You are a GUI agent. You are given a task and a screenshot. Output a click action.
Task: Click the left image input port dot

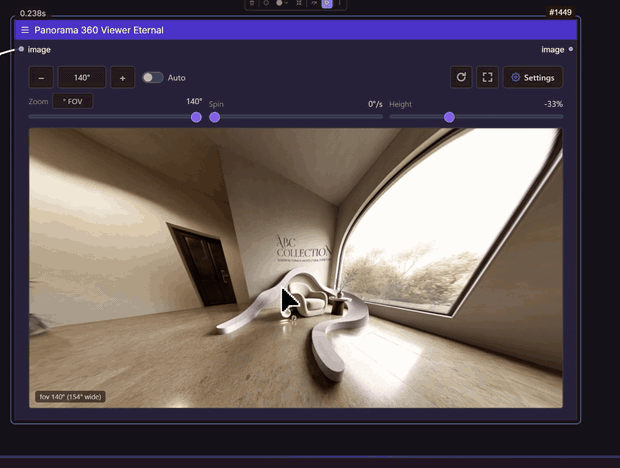point(21,49)
